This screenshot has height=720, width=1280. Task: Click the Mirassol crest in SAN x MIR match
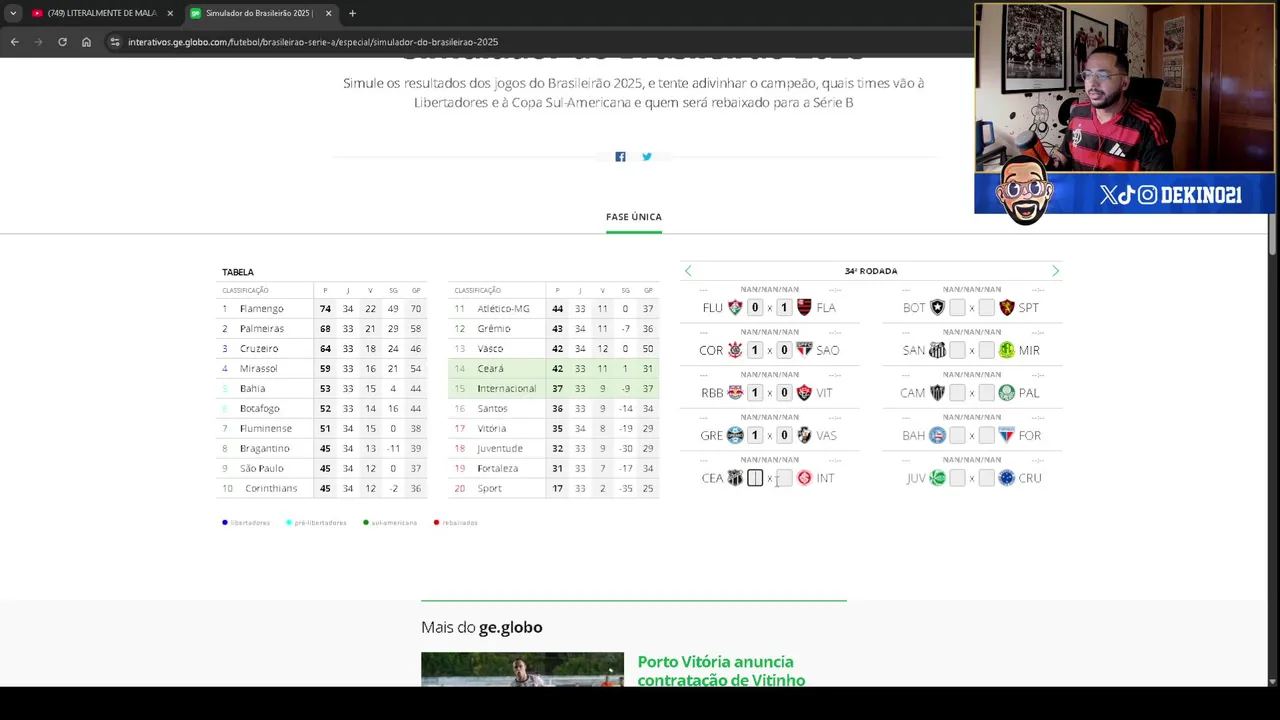1007,350
